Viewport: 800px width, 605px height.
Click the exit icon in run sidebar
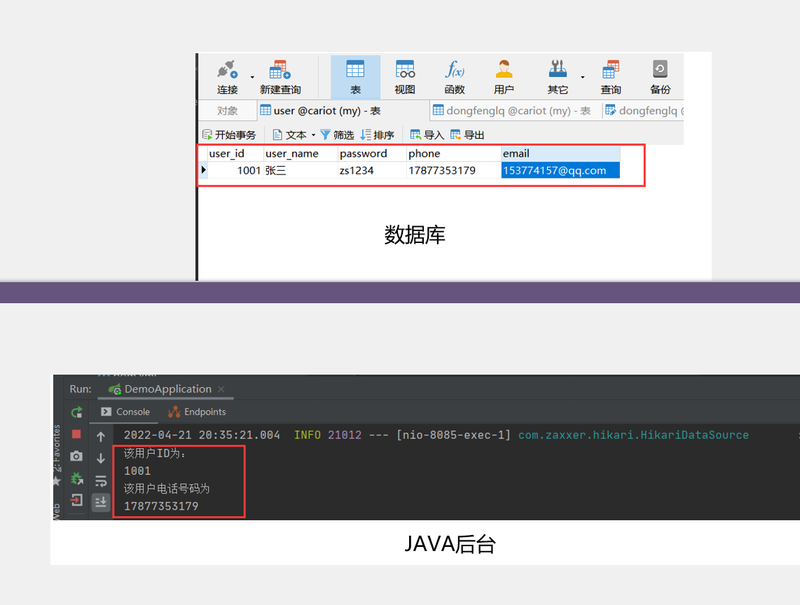point(77,500)
